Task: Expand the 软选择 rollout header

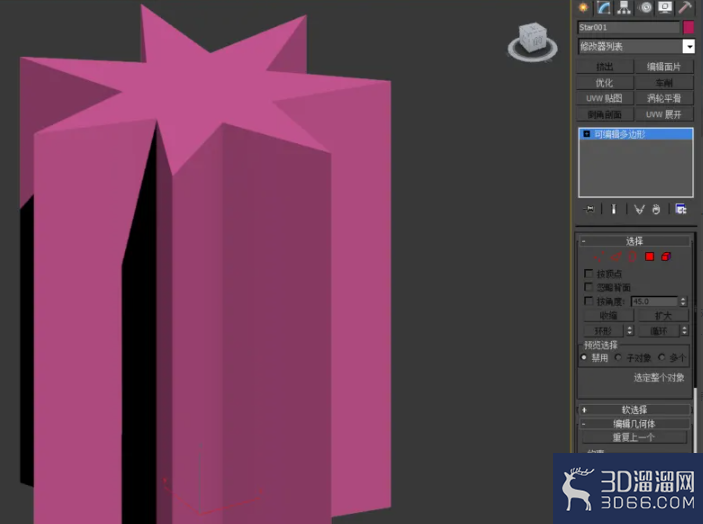Action: pos(634,410)
